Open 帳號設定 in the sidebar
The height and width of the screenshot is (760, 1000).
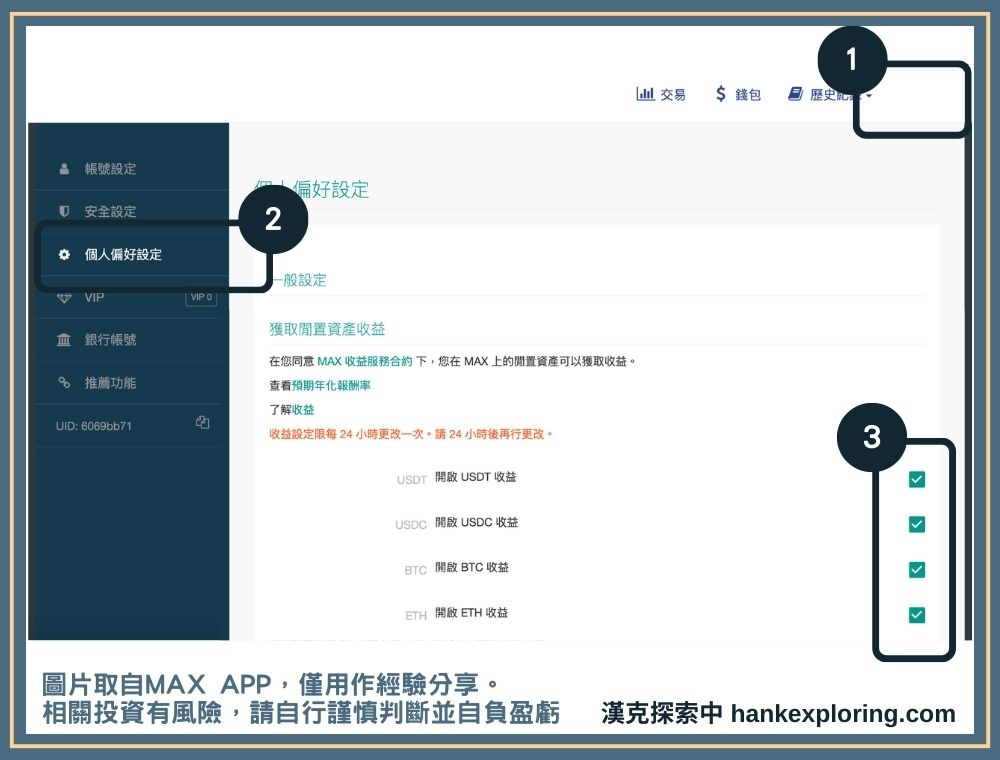tap(110, 169)
